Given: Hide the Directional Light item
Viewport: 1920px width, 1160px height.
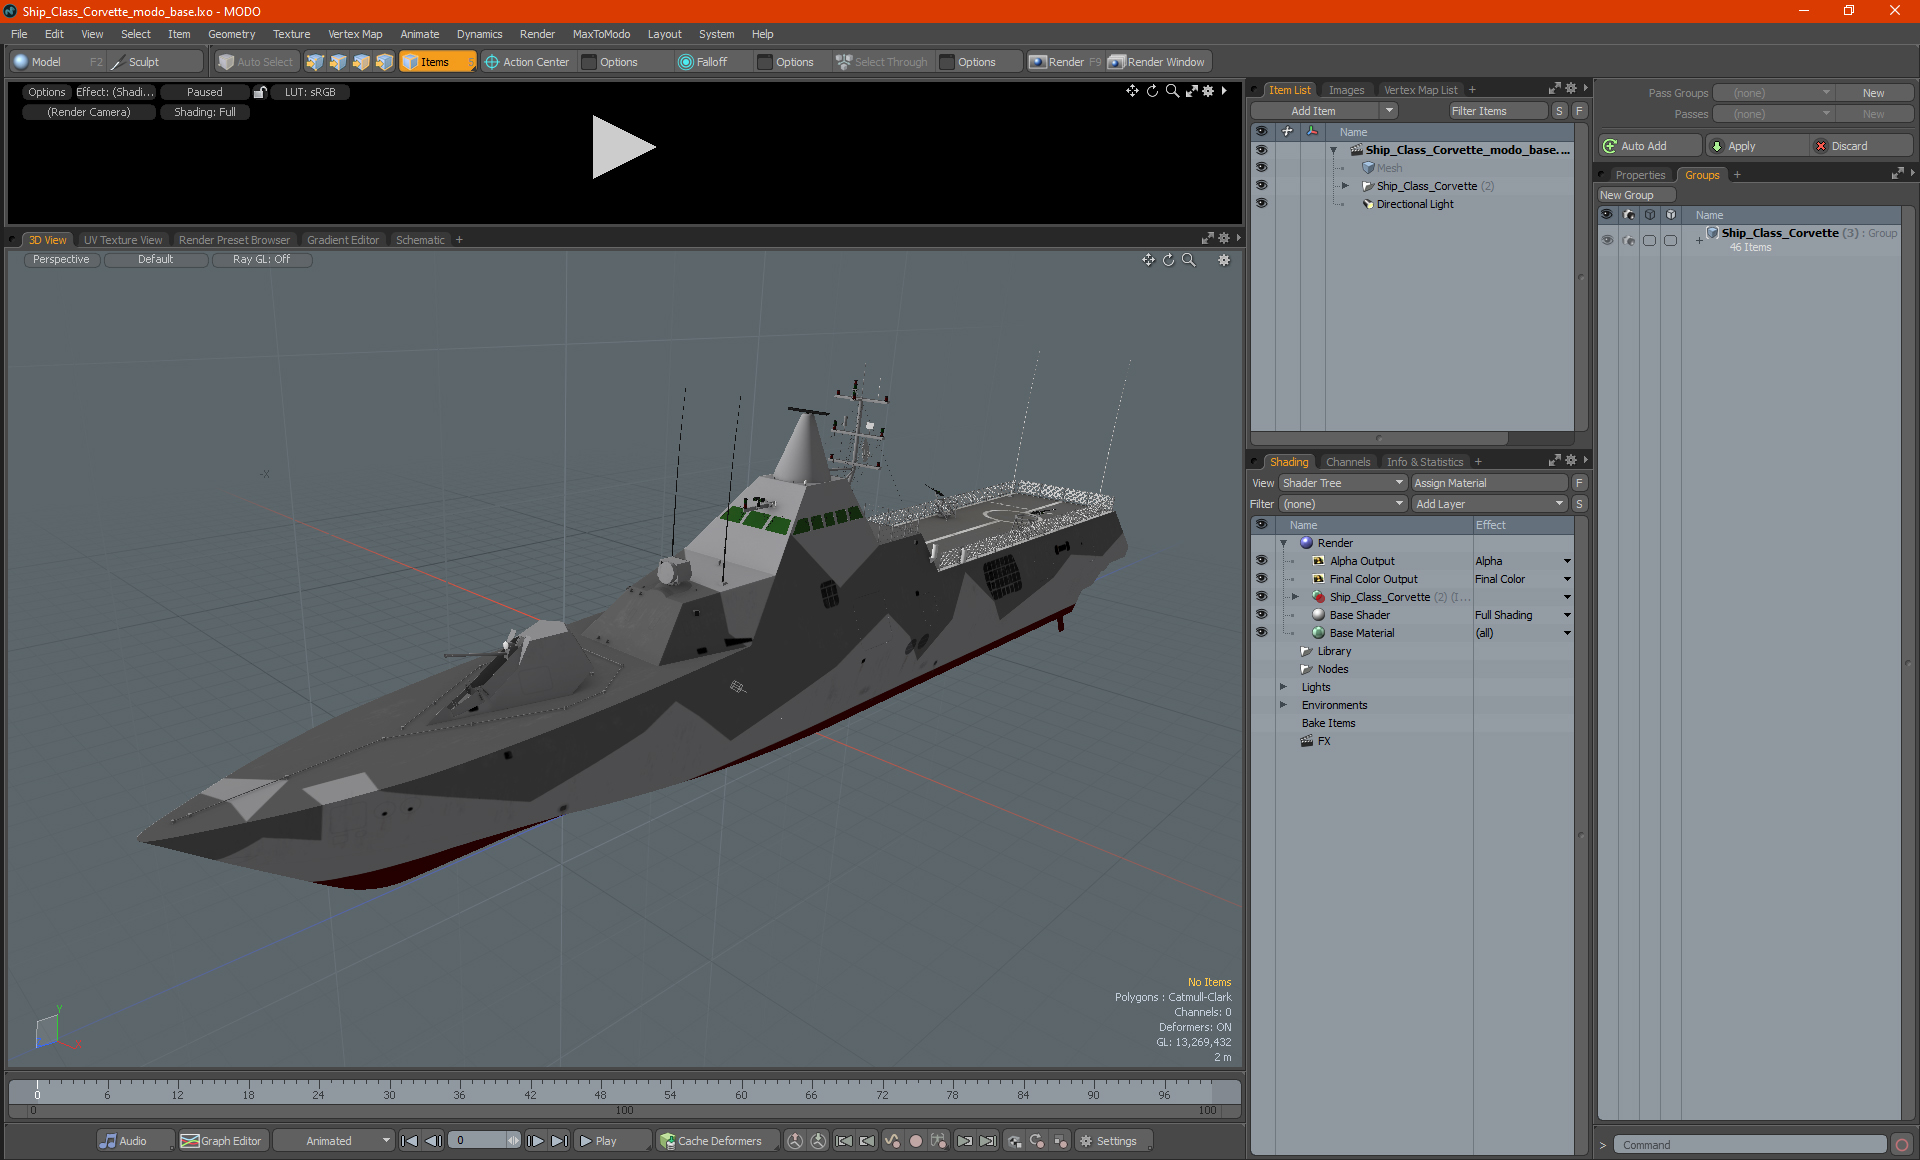Looking at the screenshot, I should 1261,204.
